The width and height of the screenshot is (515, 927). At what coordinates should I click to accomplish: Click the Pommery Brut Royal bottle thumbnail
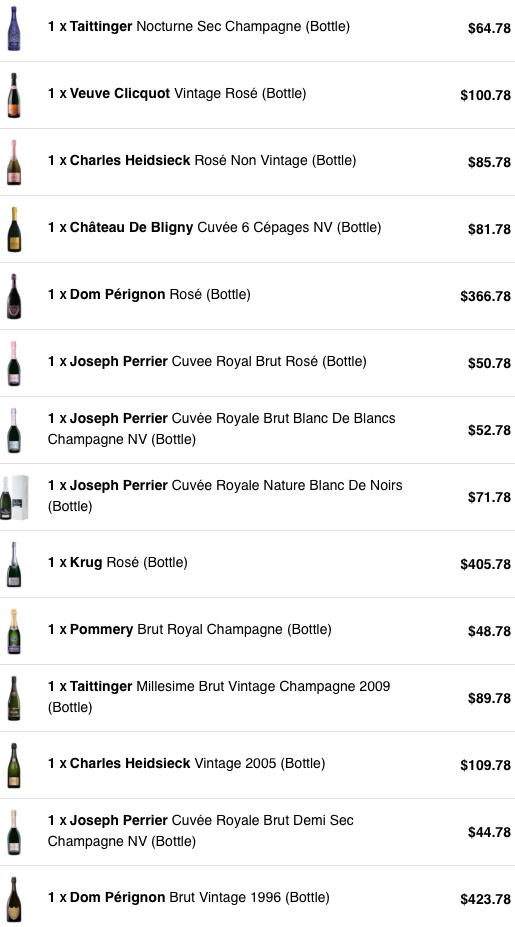click(14, 631)
